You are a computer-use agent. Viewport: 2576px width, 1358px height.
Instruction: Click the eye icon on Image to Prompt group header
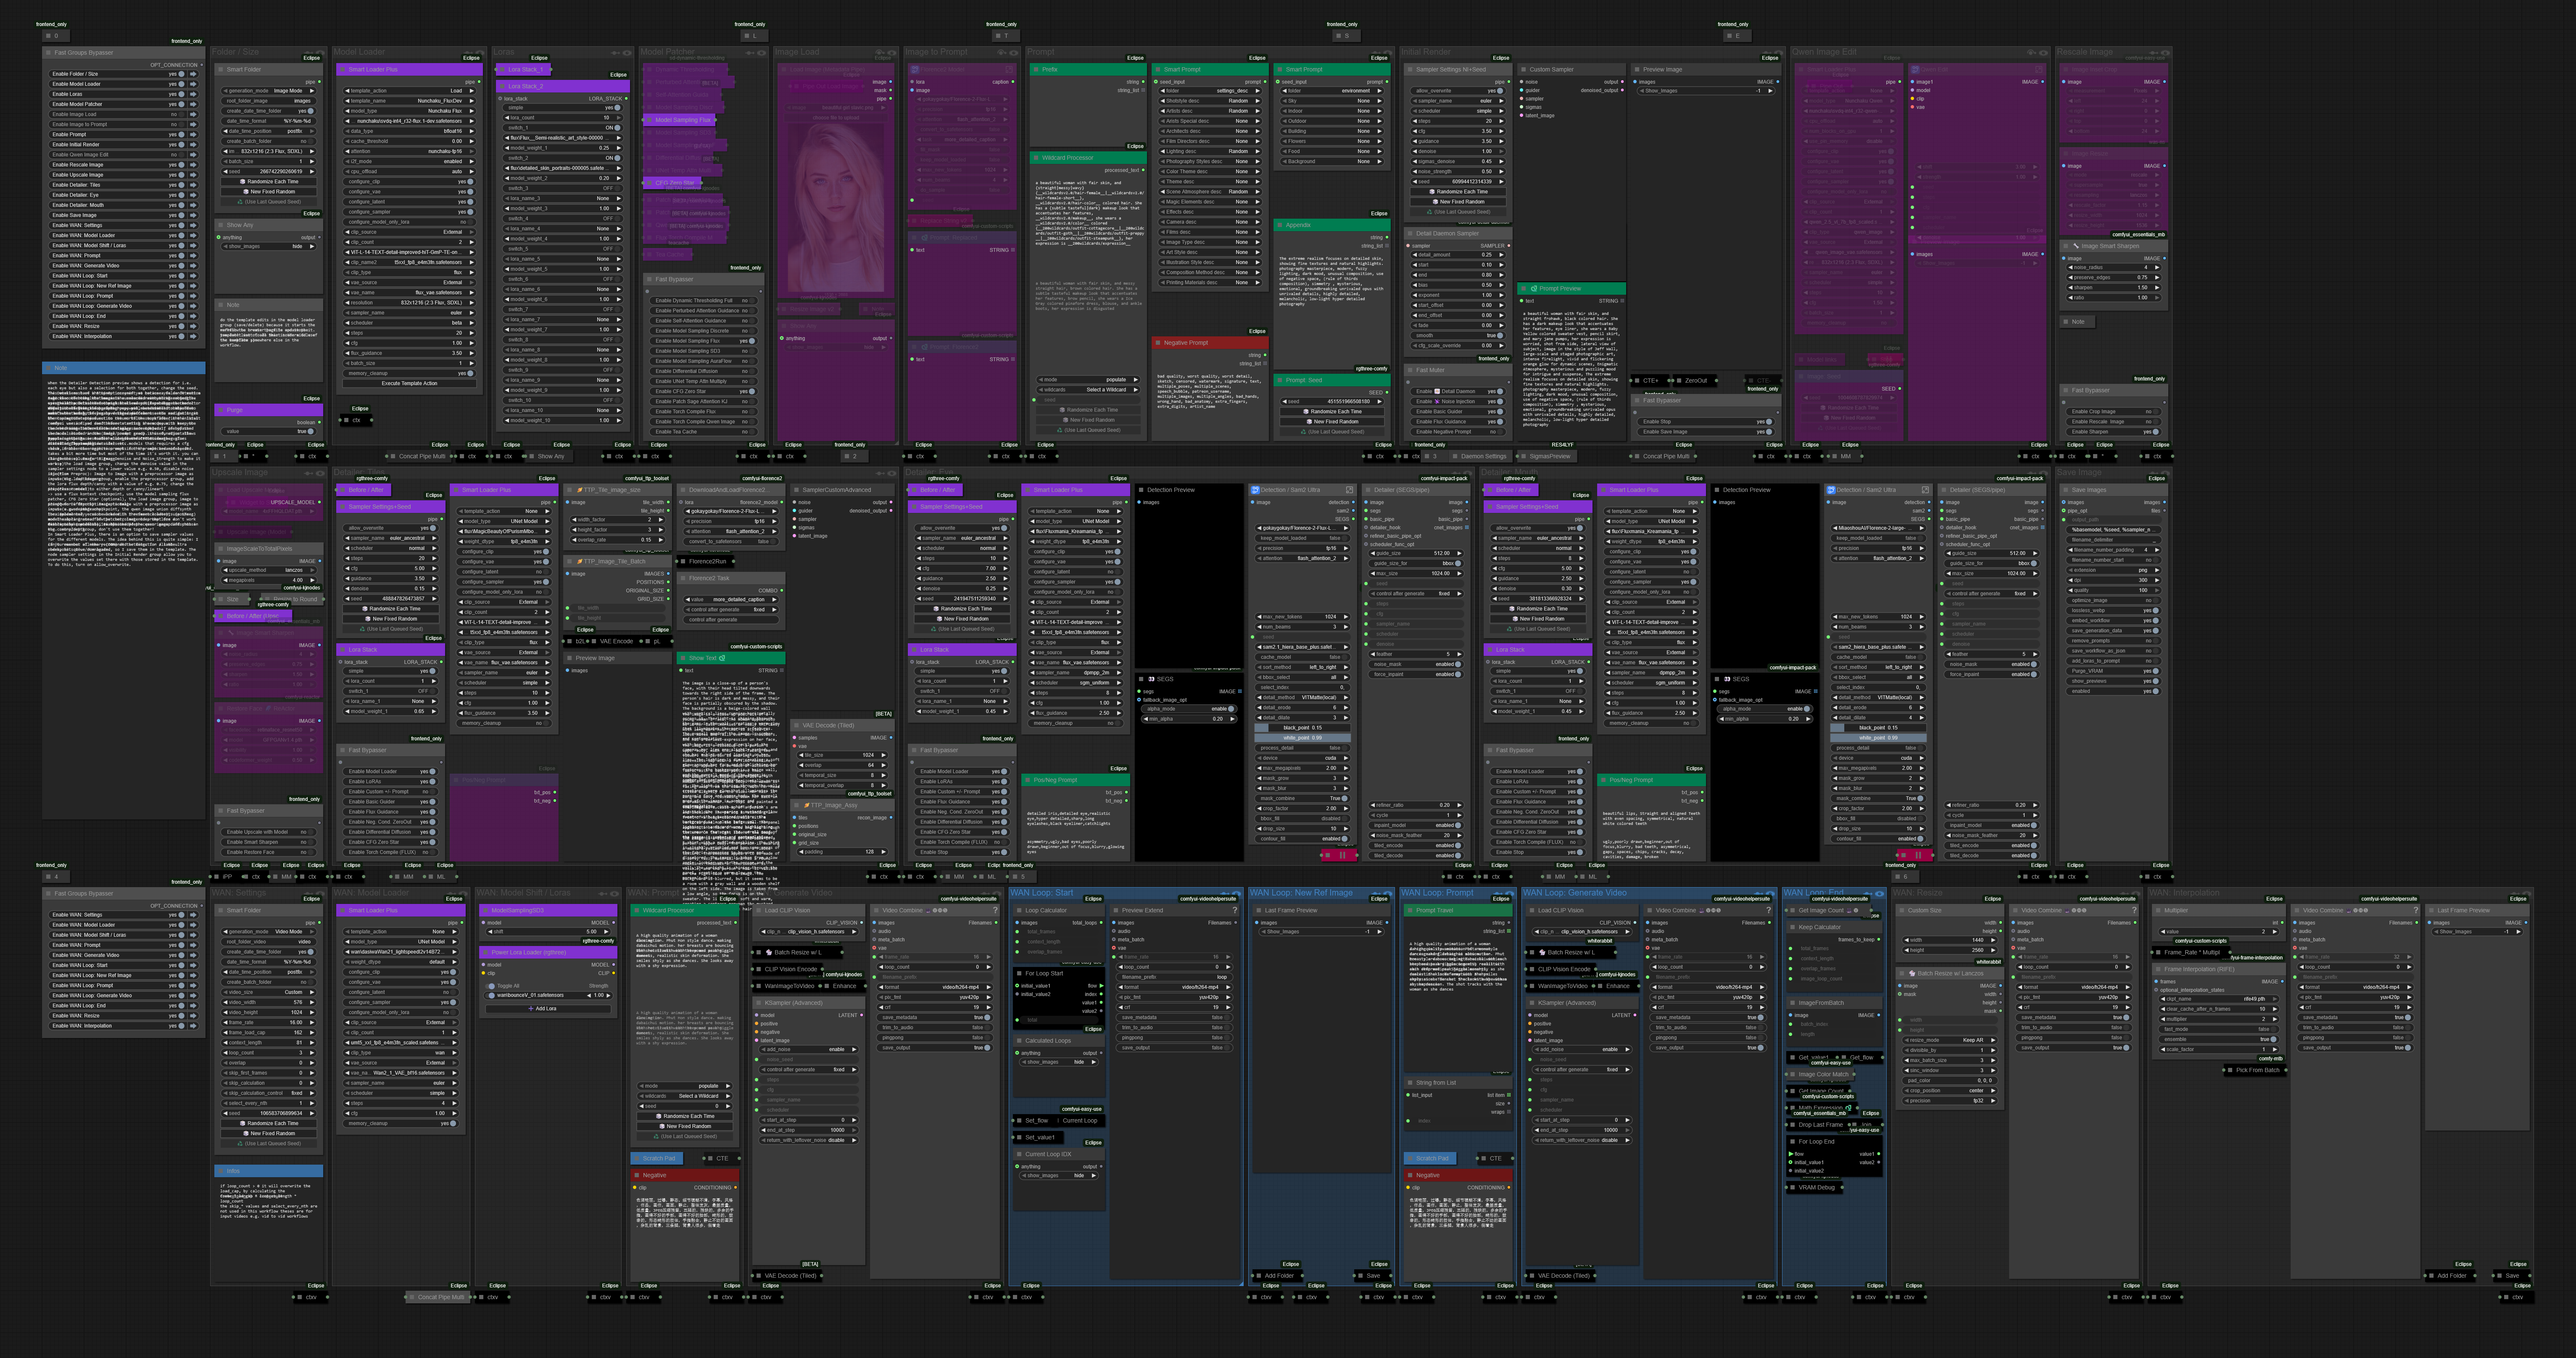click(x=1015, y=53)
